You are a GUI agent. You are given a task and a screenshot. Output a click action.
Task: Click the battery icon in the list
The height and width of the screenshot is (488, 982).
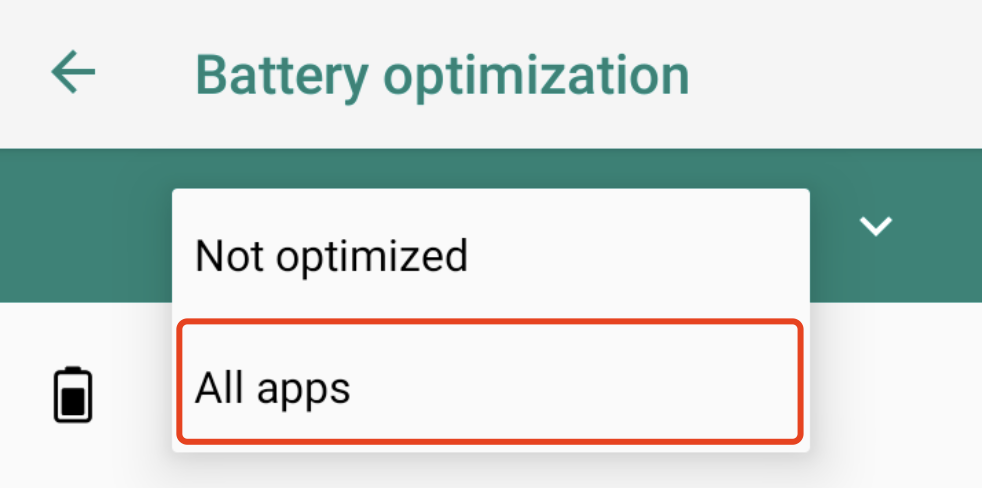72,394
